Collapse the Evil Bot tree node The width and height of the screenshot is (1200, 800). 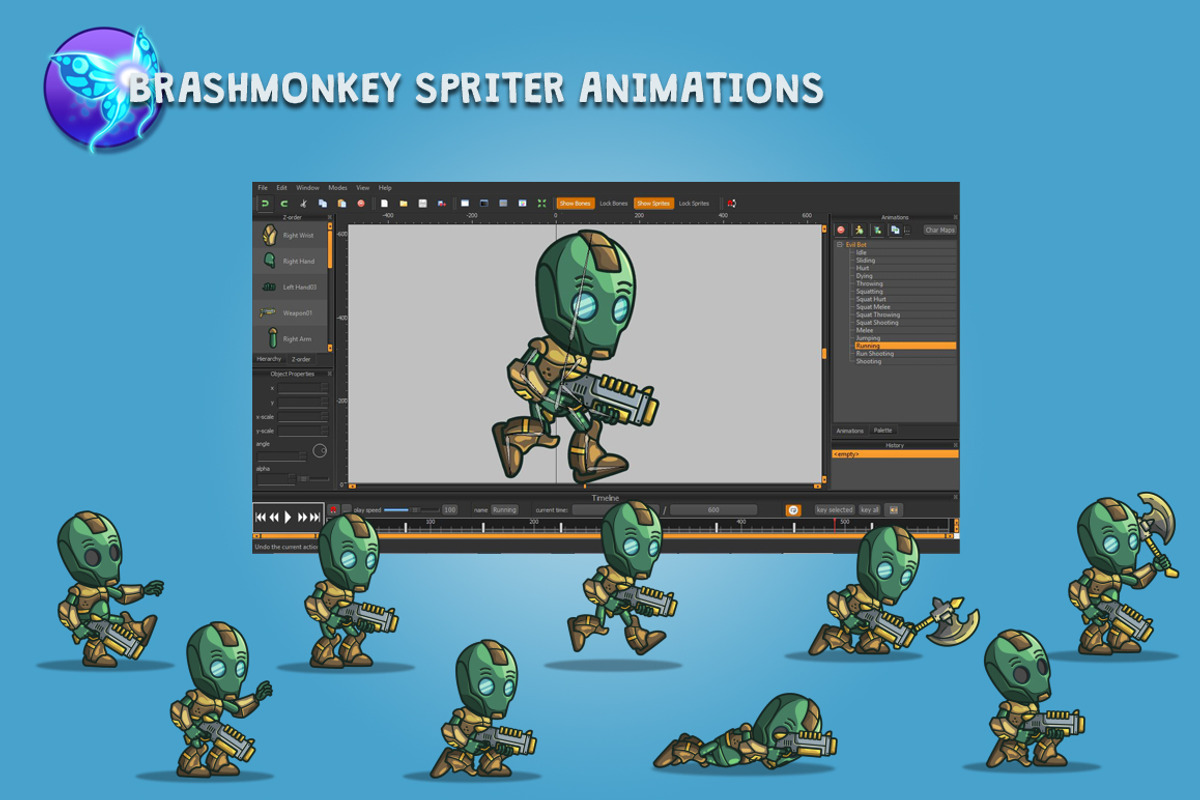(x=840, y=245)
